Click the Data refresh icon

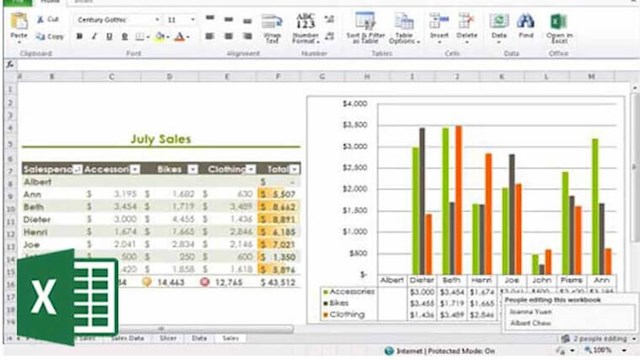499,21
